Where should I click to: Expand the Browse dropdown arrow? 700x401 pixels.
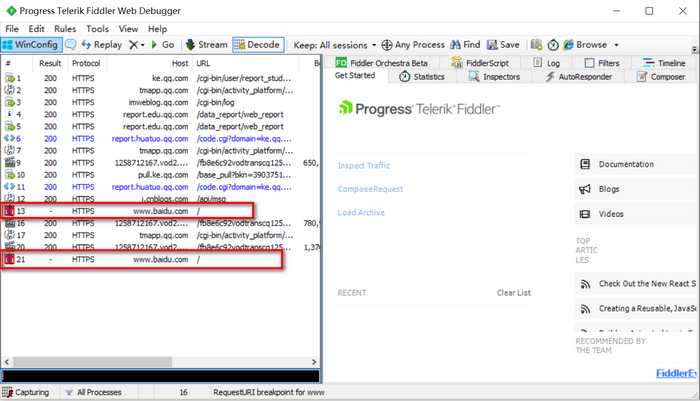[x=617, y=45]
